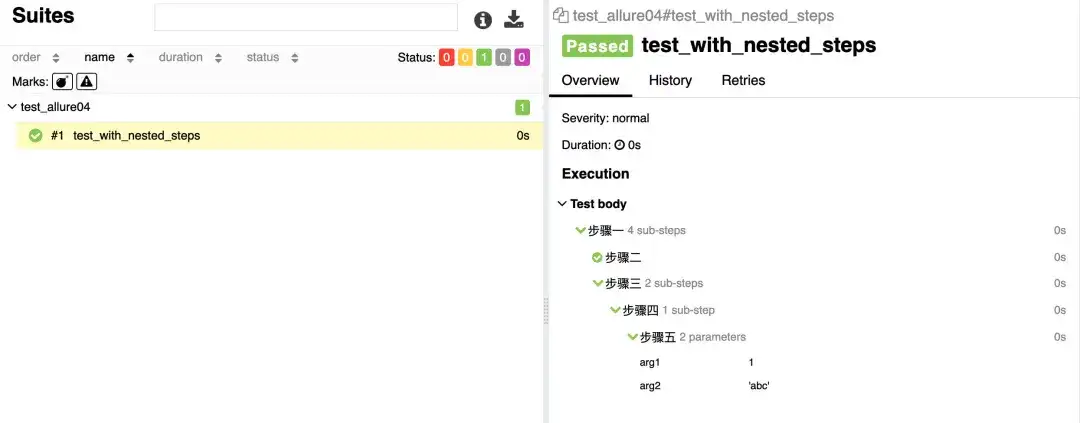
Task: Click the green check icon of 步骤二
Action: pyautogui.click(x=597, y=257)
